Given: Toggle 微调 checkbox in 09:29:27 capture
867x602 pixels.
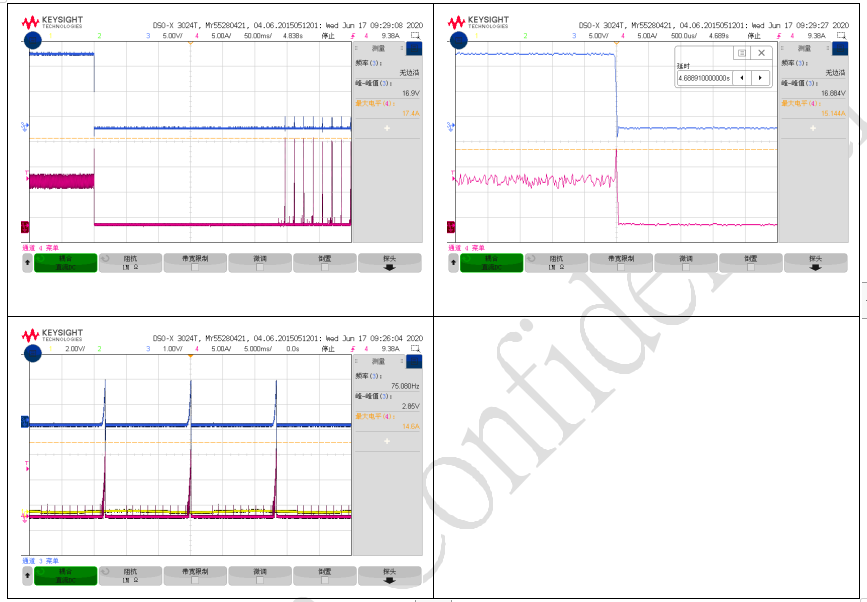Looking at the screenshot, I should point(686,267).
